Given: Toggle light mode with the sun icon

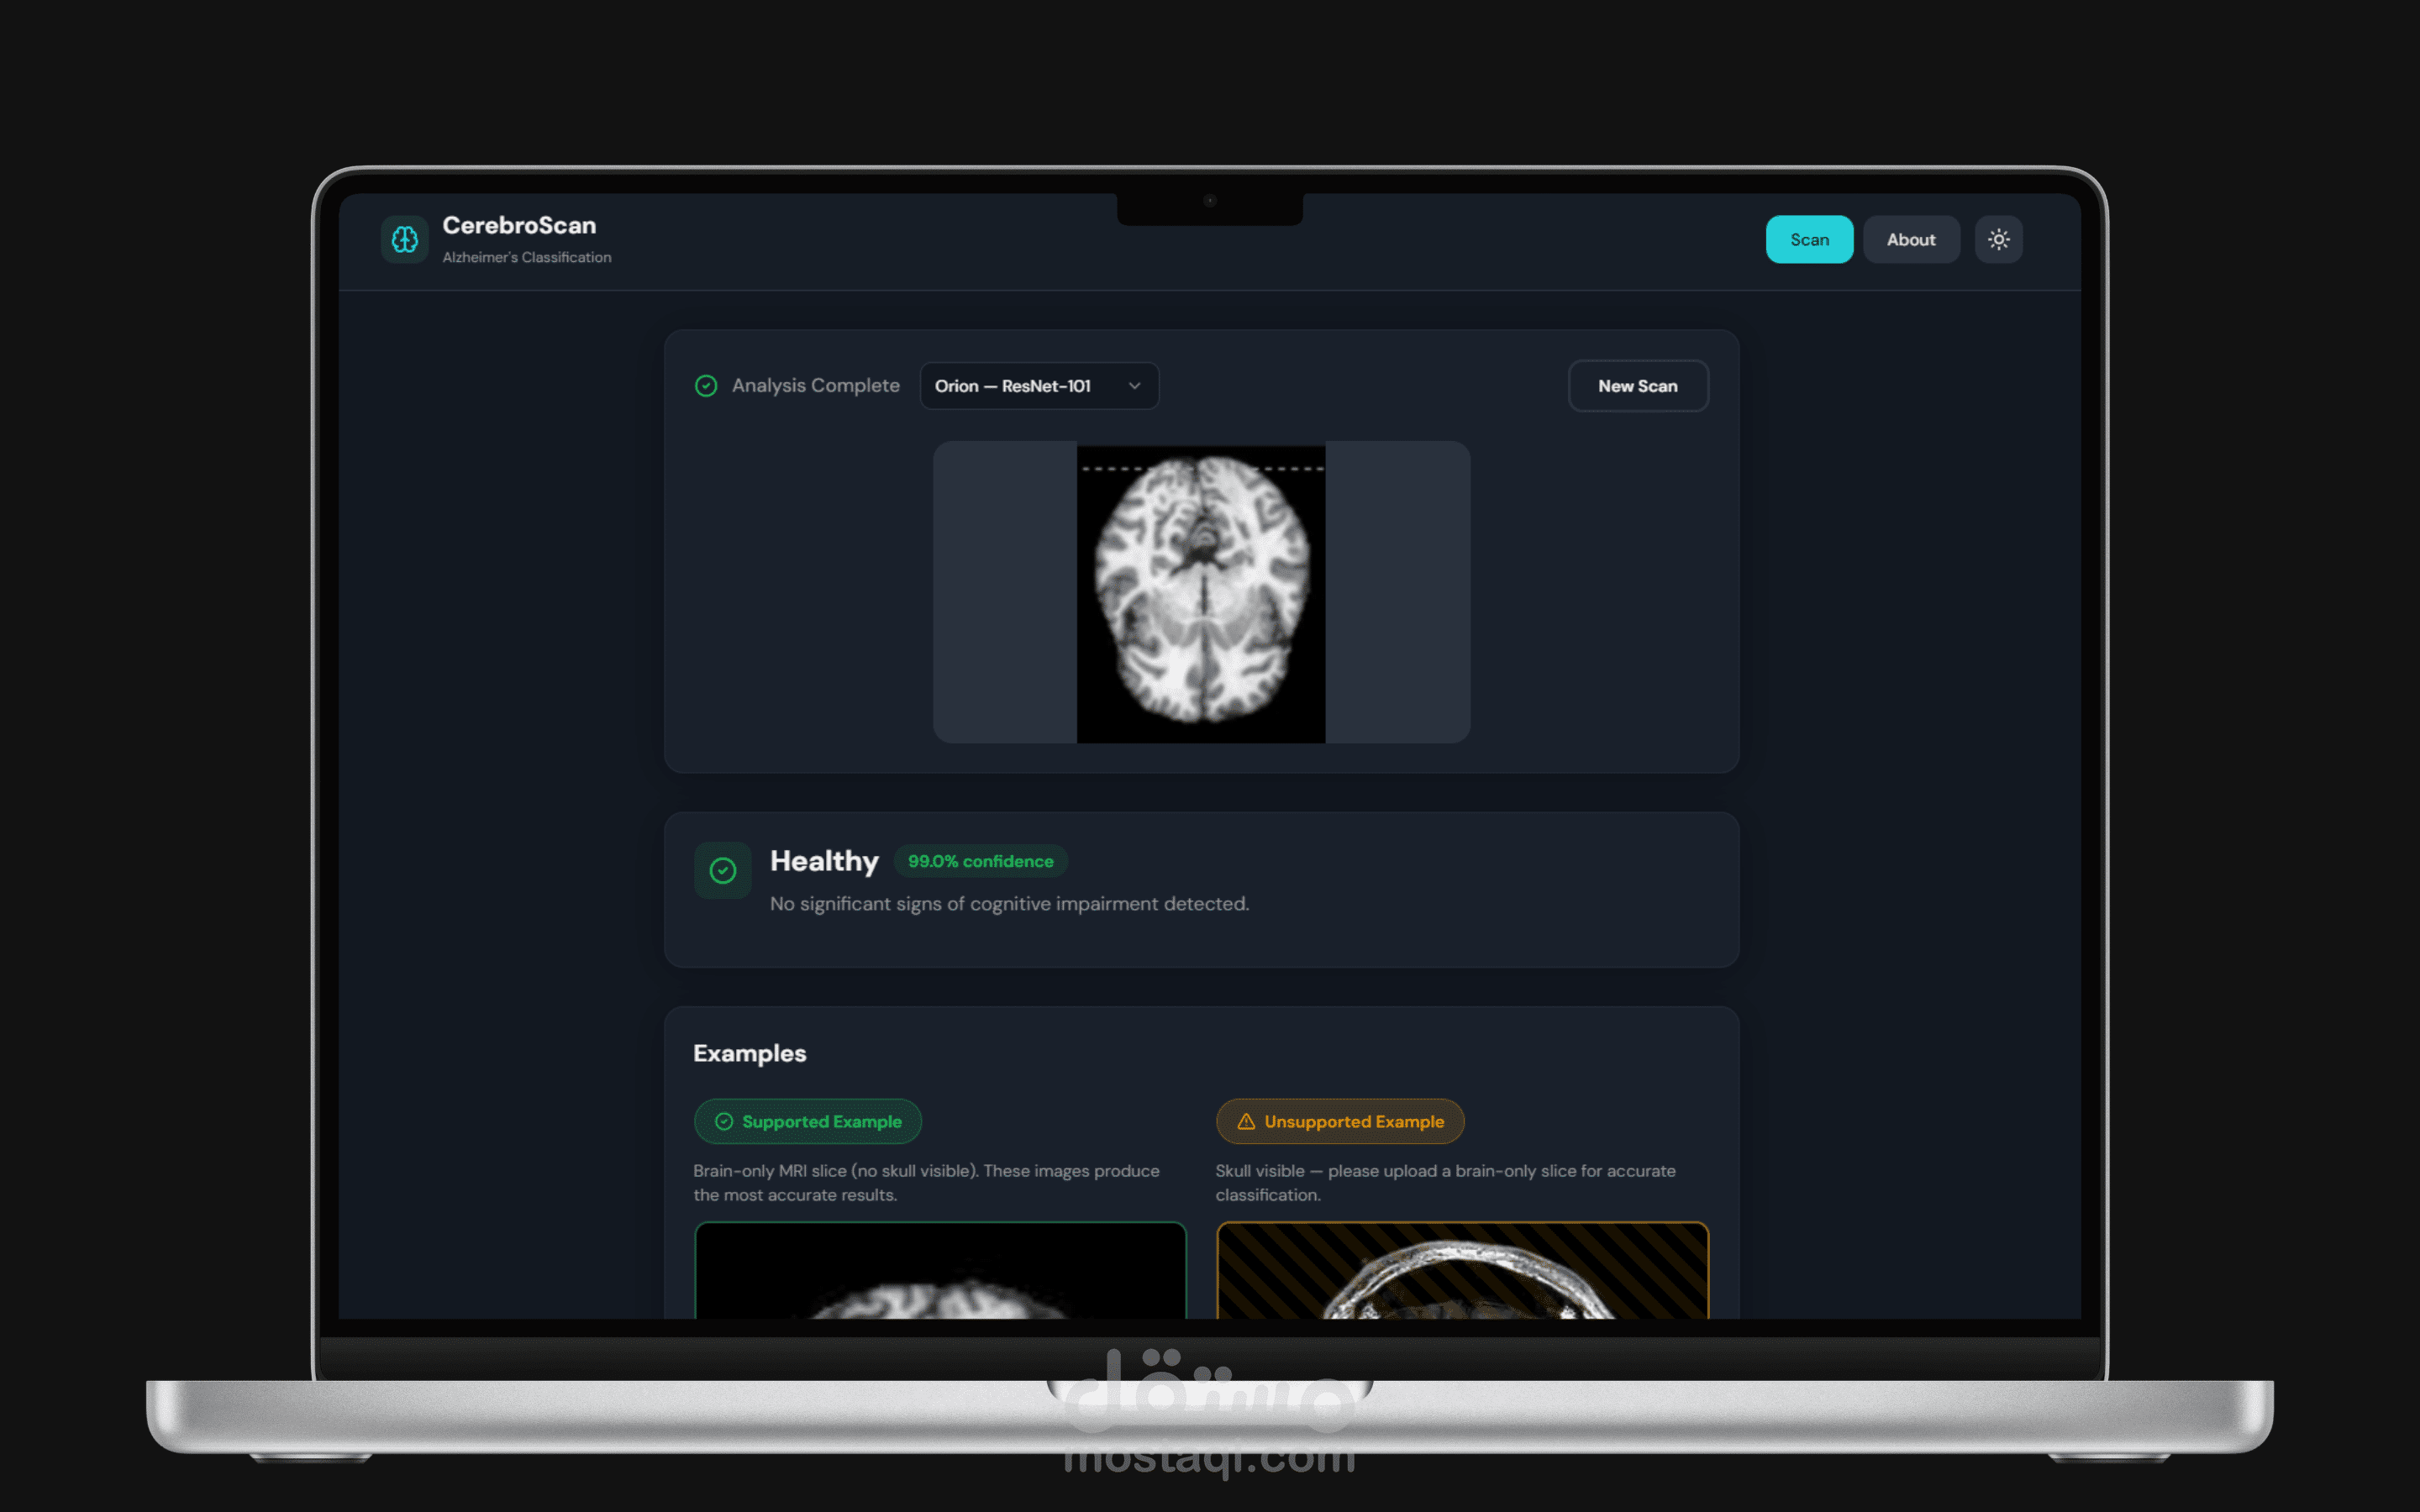Looking at the screenshot, I should 1998,240.
